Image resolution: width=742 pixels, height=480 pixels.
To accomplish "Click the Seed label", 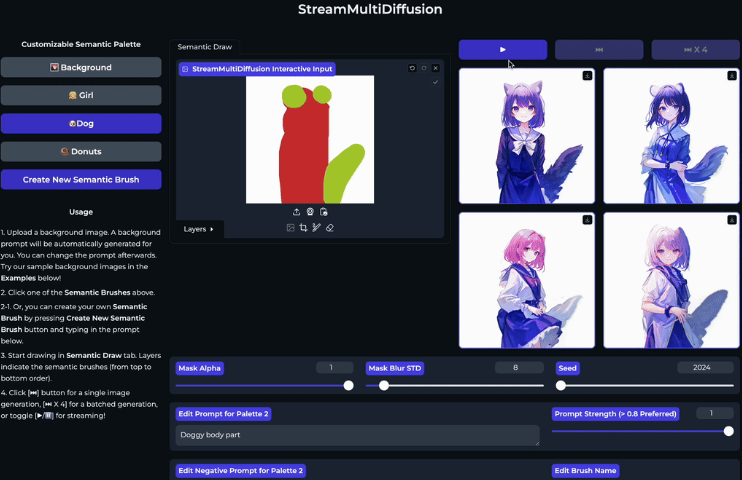I will (567, 368).
